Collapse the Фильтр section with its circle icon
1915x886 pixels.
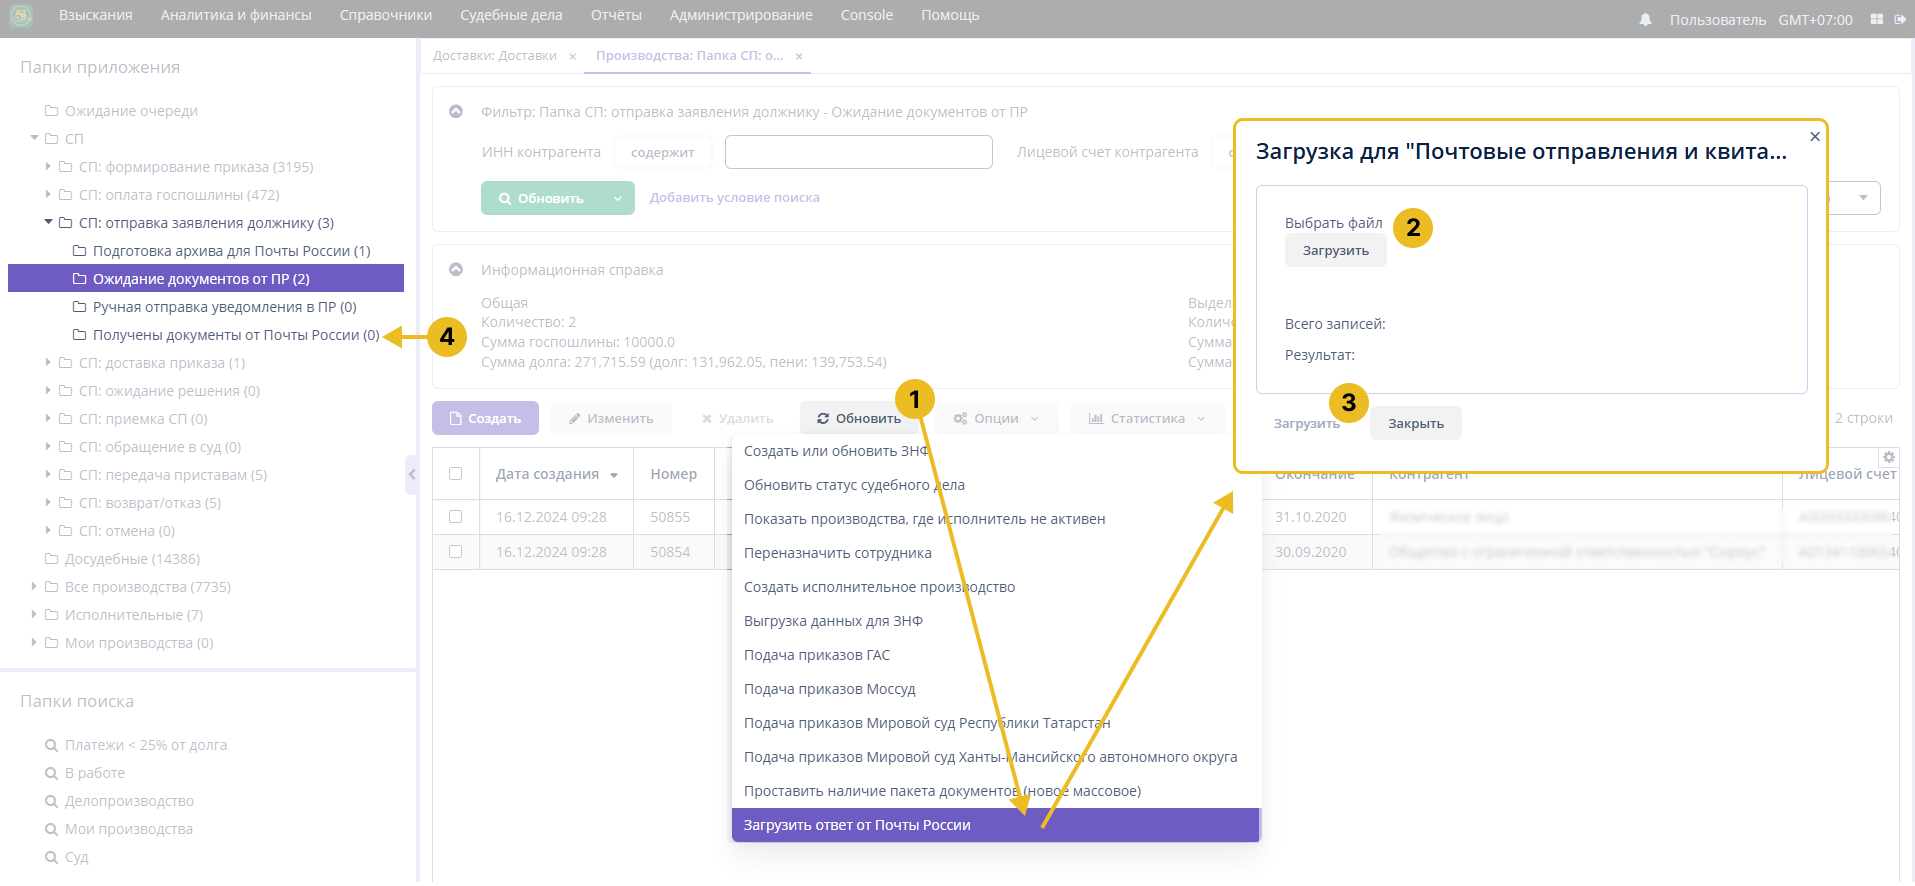456,112
